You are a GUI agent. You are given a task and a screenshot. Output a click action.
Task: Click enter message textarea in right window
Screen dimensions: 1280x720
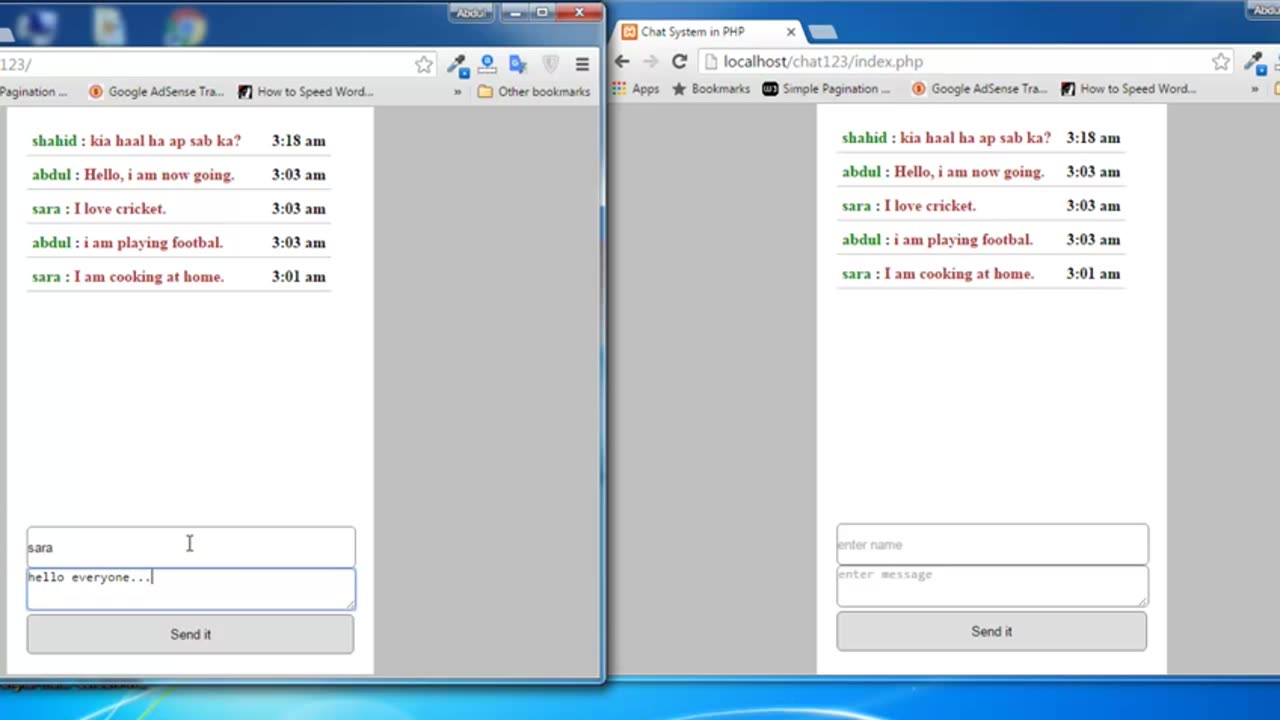click(x=992, y=586)
